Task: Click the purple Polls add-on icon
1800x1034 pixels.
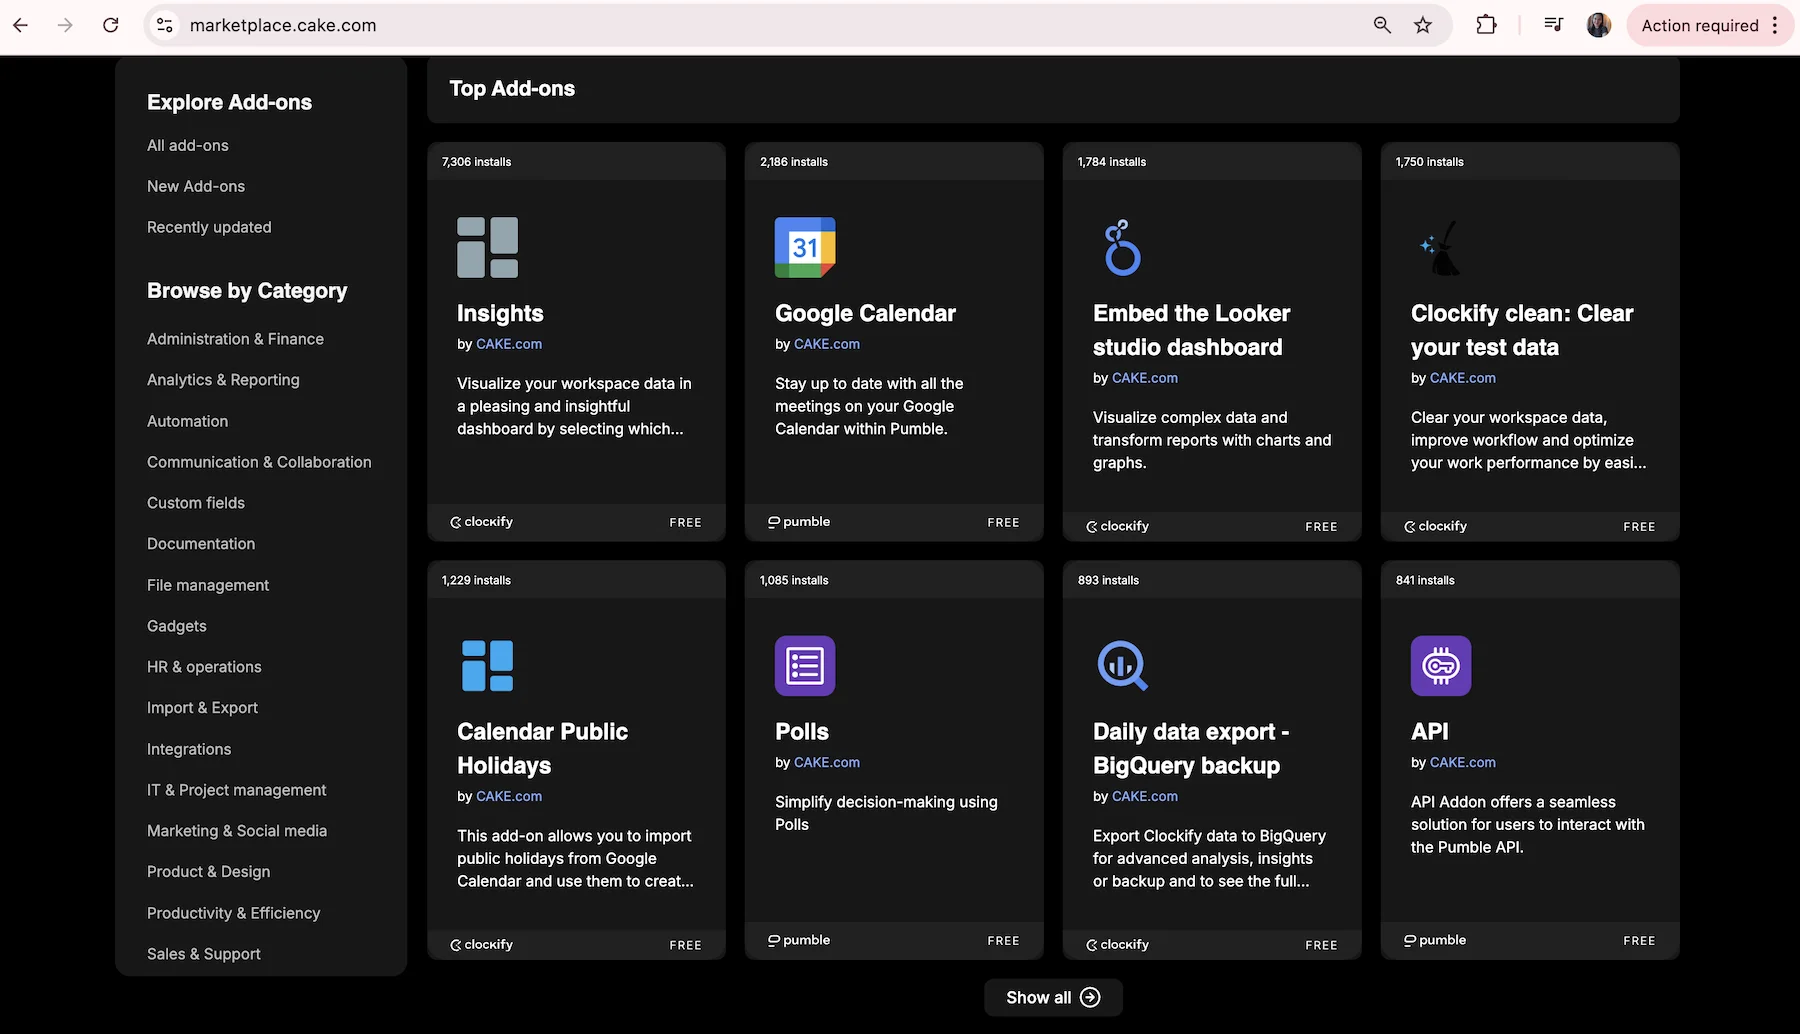Action: pyautogui.click(x=805, y=666)
